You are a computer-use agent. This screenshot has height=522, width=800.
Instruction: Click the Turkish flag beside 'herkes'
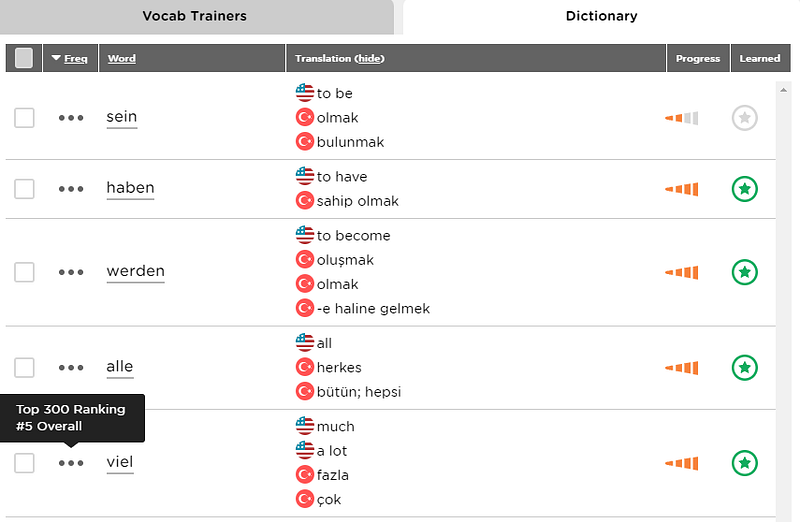pos(305,367)
